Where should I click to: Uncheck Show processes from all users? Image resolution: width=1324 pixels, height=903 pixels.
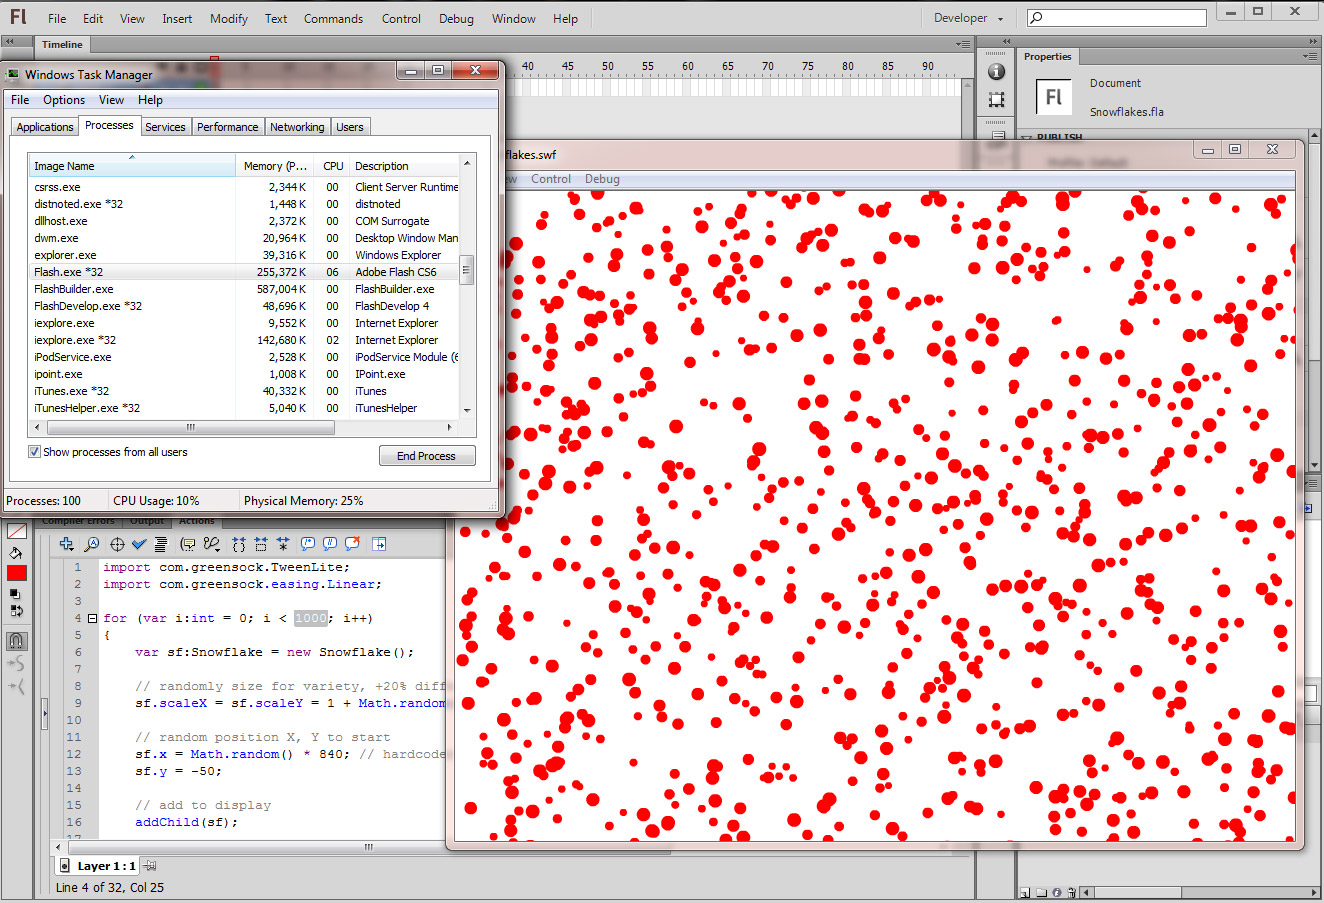pos(35,452)
